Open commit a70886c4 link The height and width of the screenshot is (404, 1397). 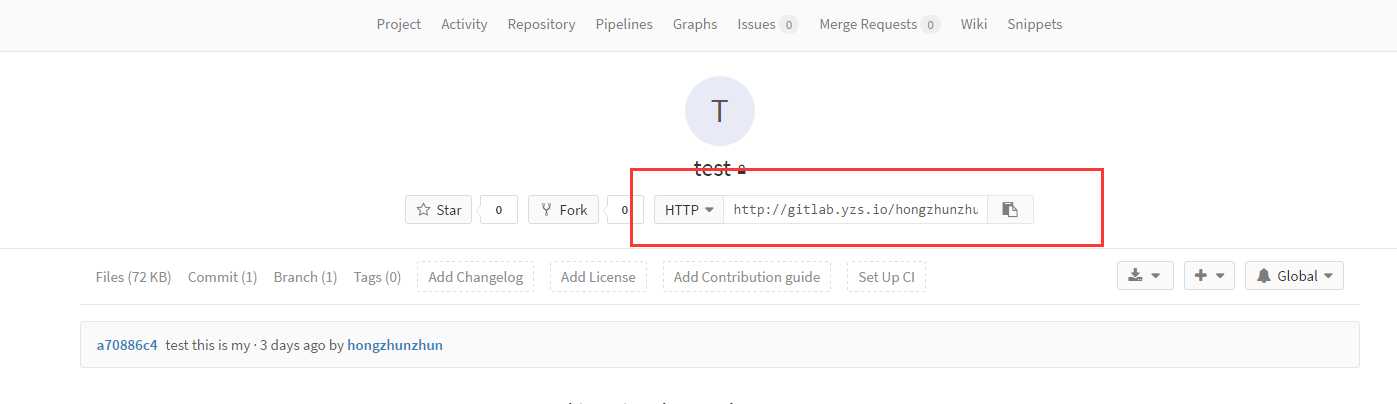127,345
